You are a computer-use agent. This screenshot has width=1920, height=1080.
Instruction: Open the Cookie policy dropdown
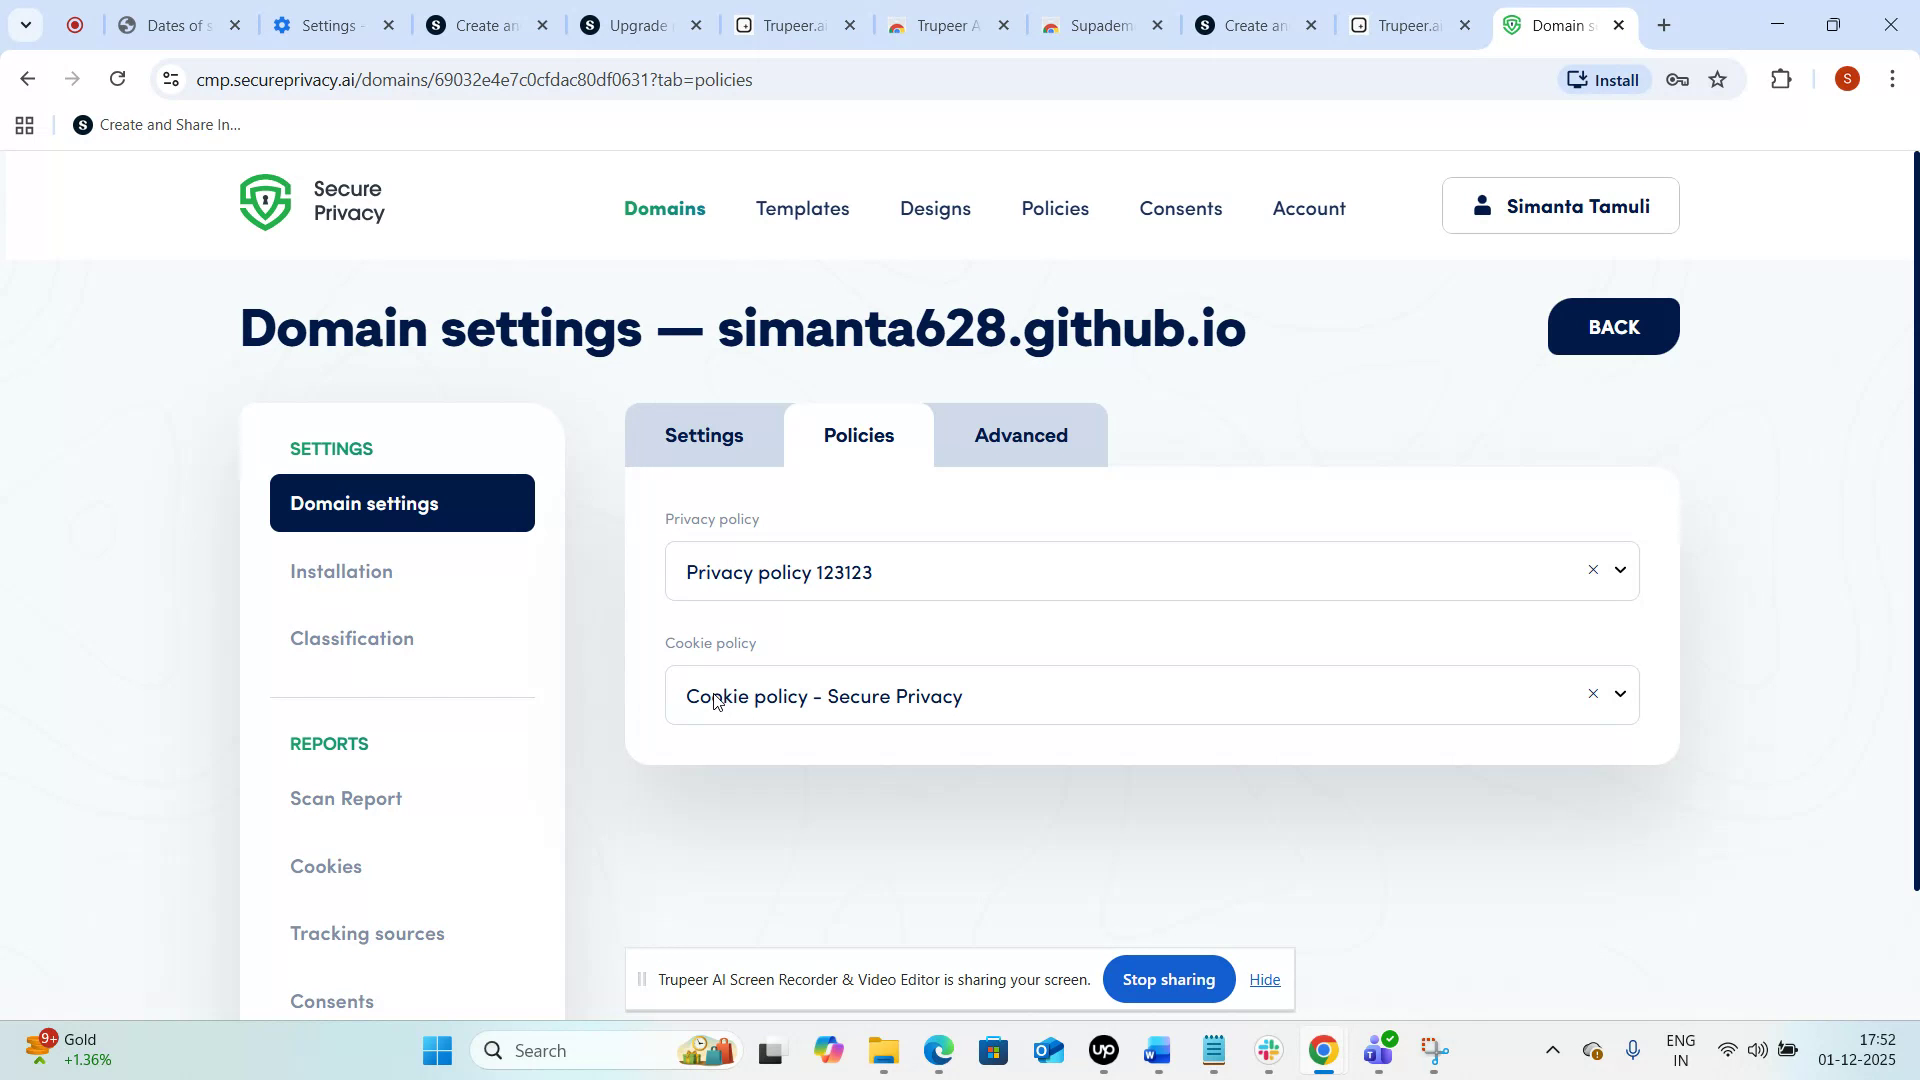tap(1621, 693)
